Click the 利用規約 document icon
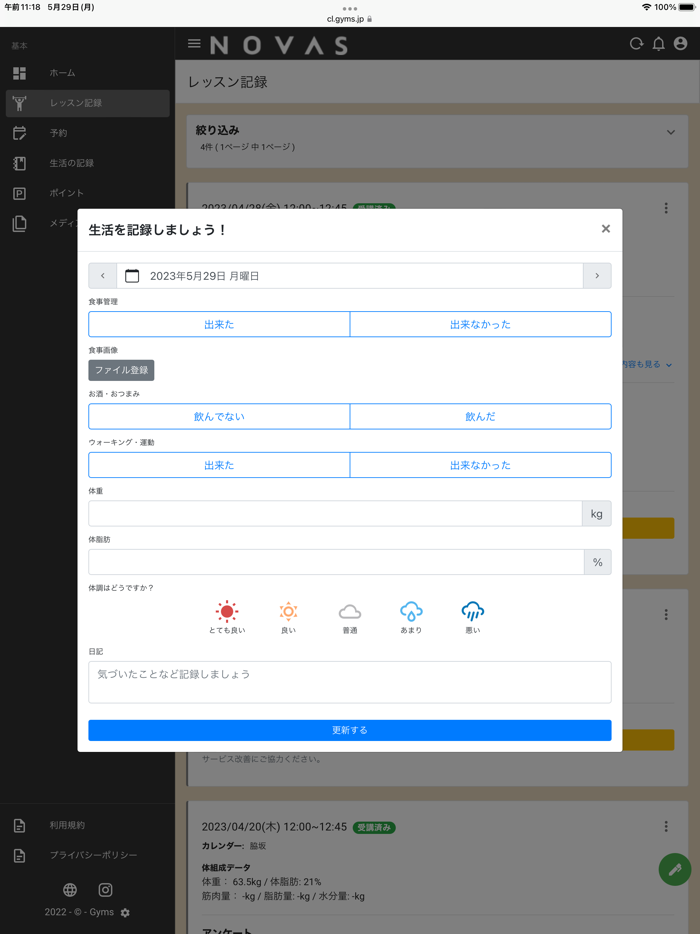 point(20,826)
